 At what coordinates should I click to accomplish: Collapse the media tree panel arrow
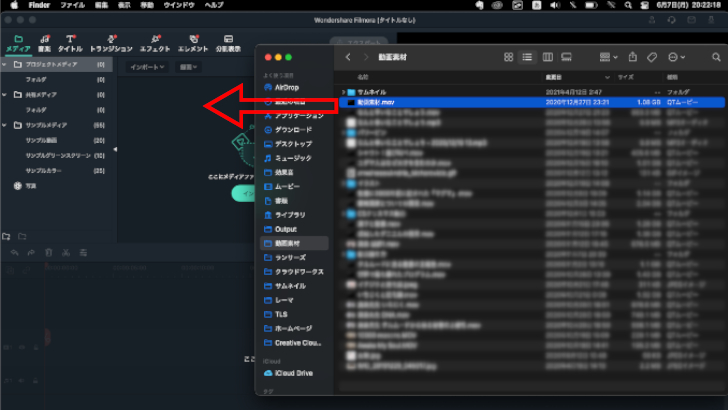[x=115, y=150]
